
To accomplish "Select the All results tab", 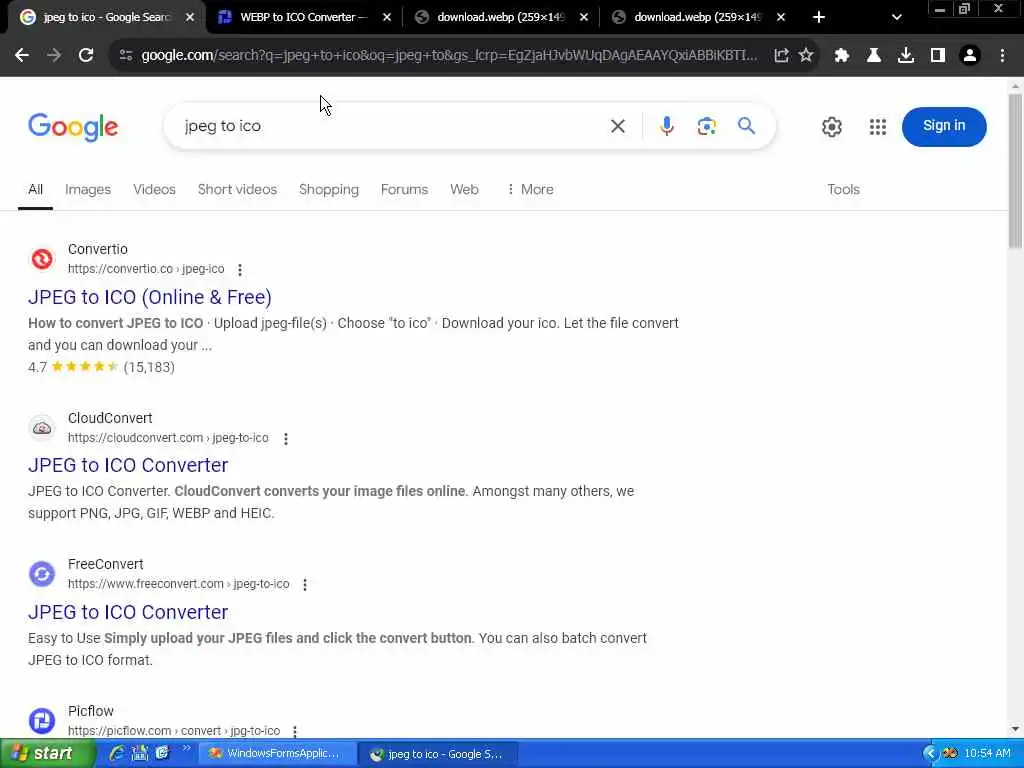I will coord(35,189).
